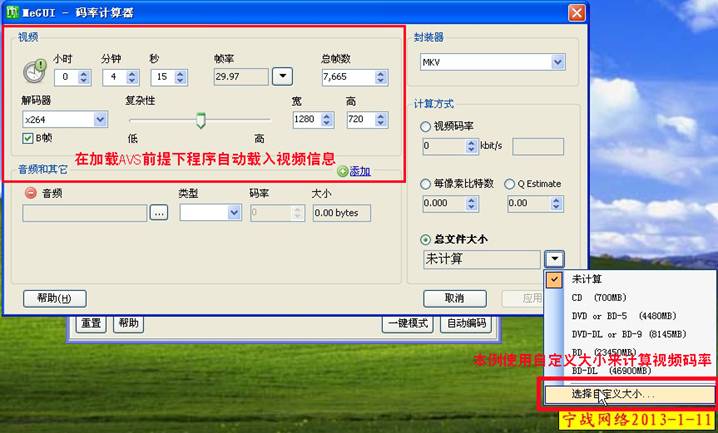Click the width field showing 1280
The height and width of the screenshot is (433, 718).
tap(307, 120)
